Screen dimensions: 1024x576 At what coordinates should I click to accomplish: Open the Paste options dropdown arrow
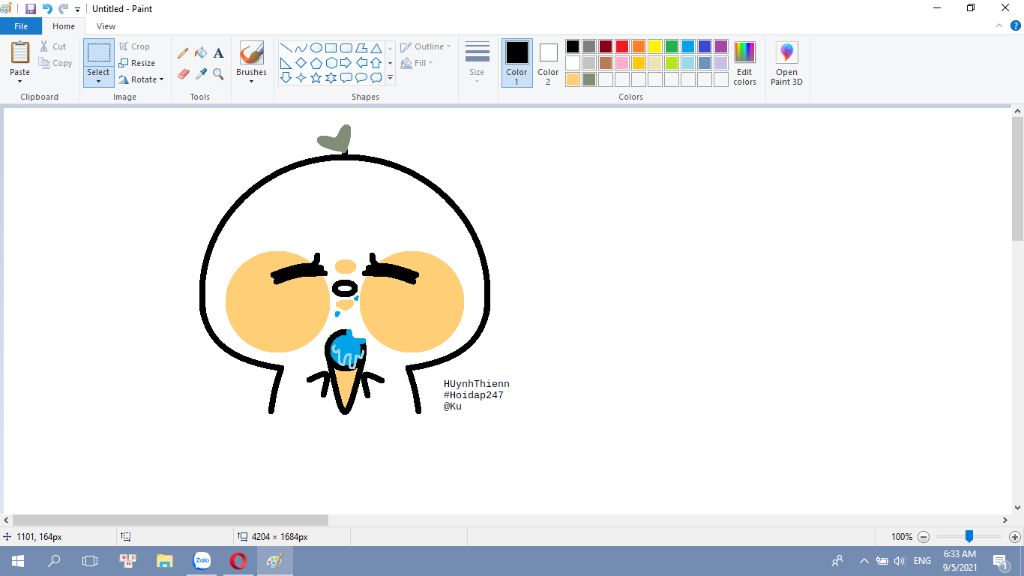tap(20, 82)
